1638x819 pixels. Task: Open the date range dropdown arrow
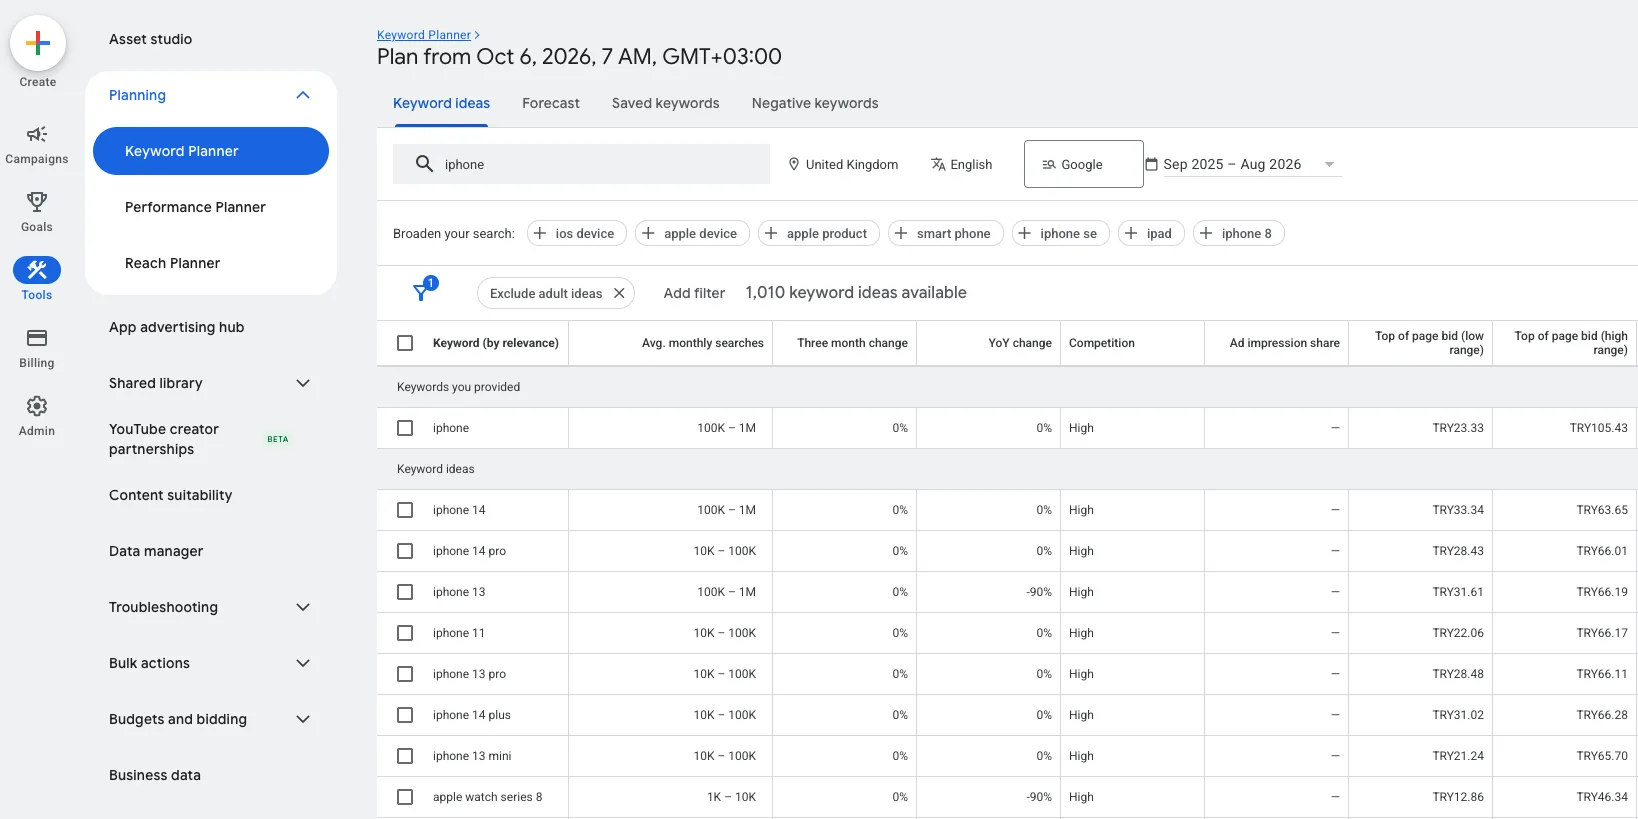1329,164
